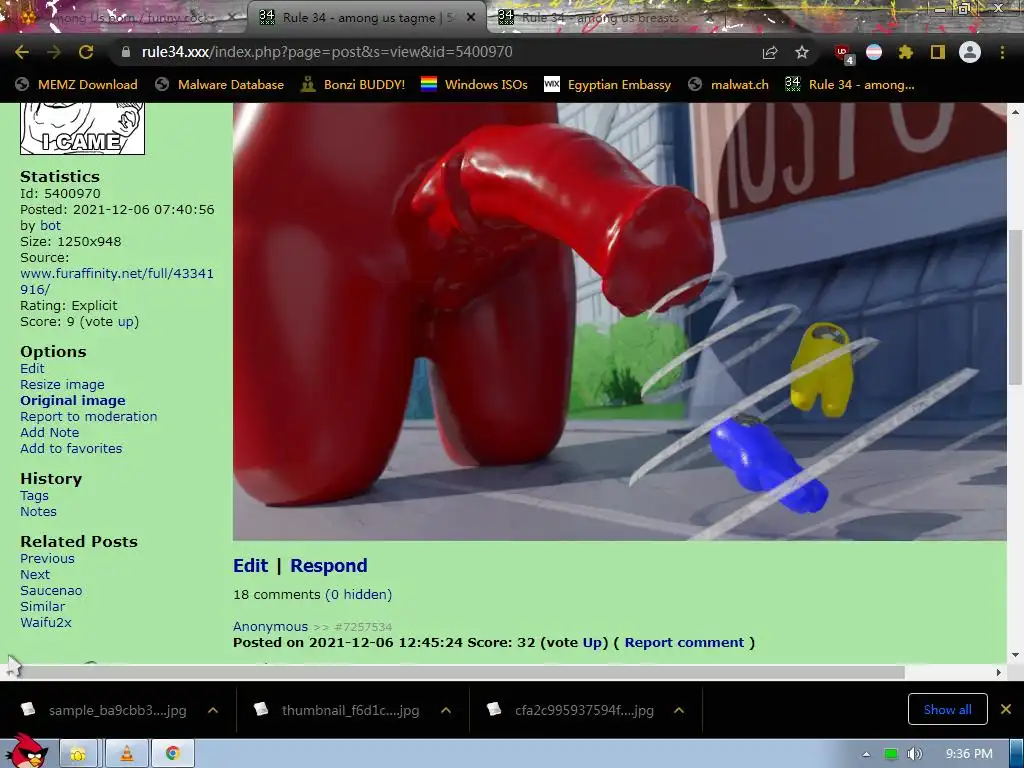
Task: Click the address bar URL
Action: pos(327,52)
